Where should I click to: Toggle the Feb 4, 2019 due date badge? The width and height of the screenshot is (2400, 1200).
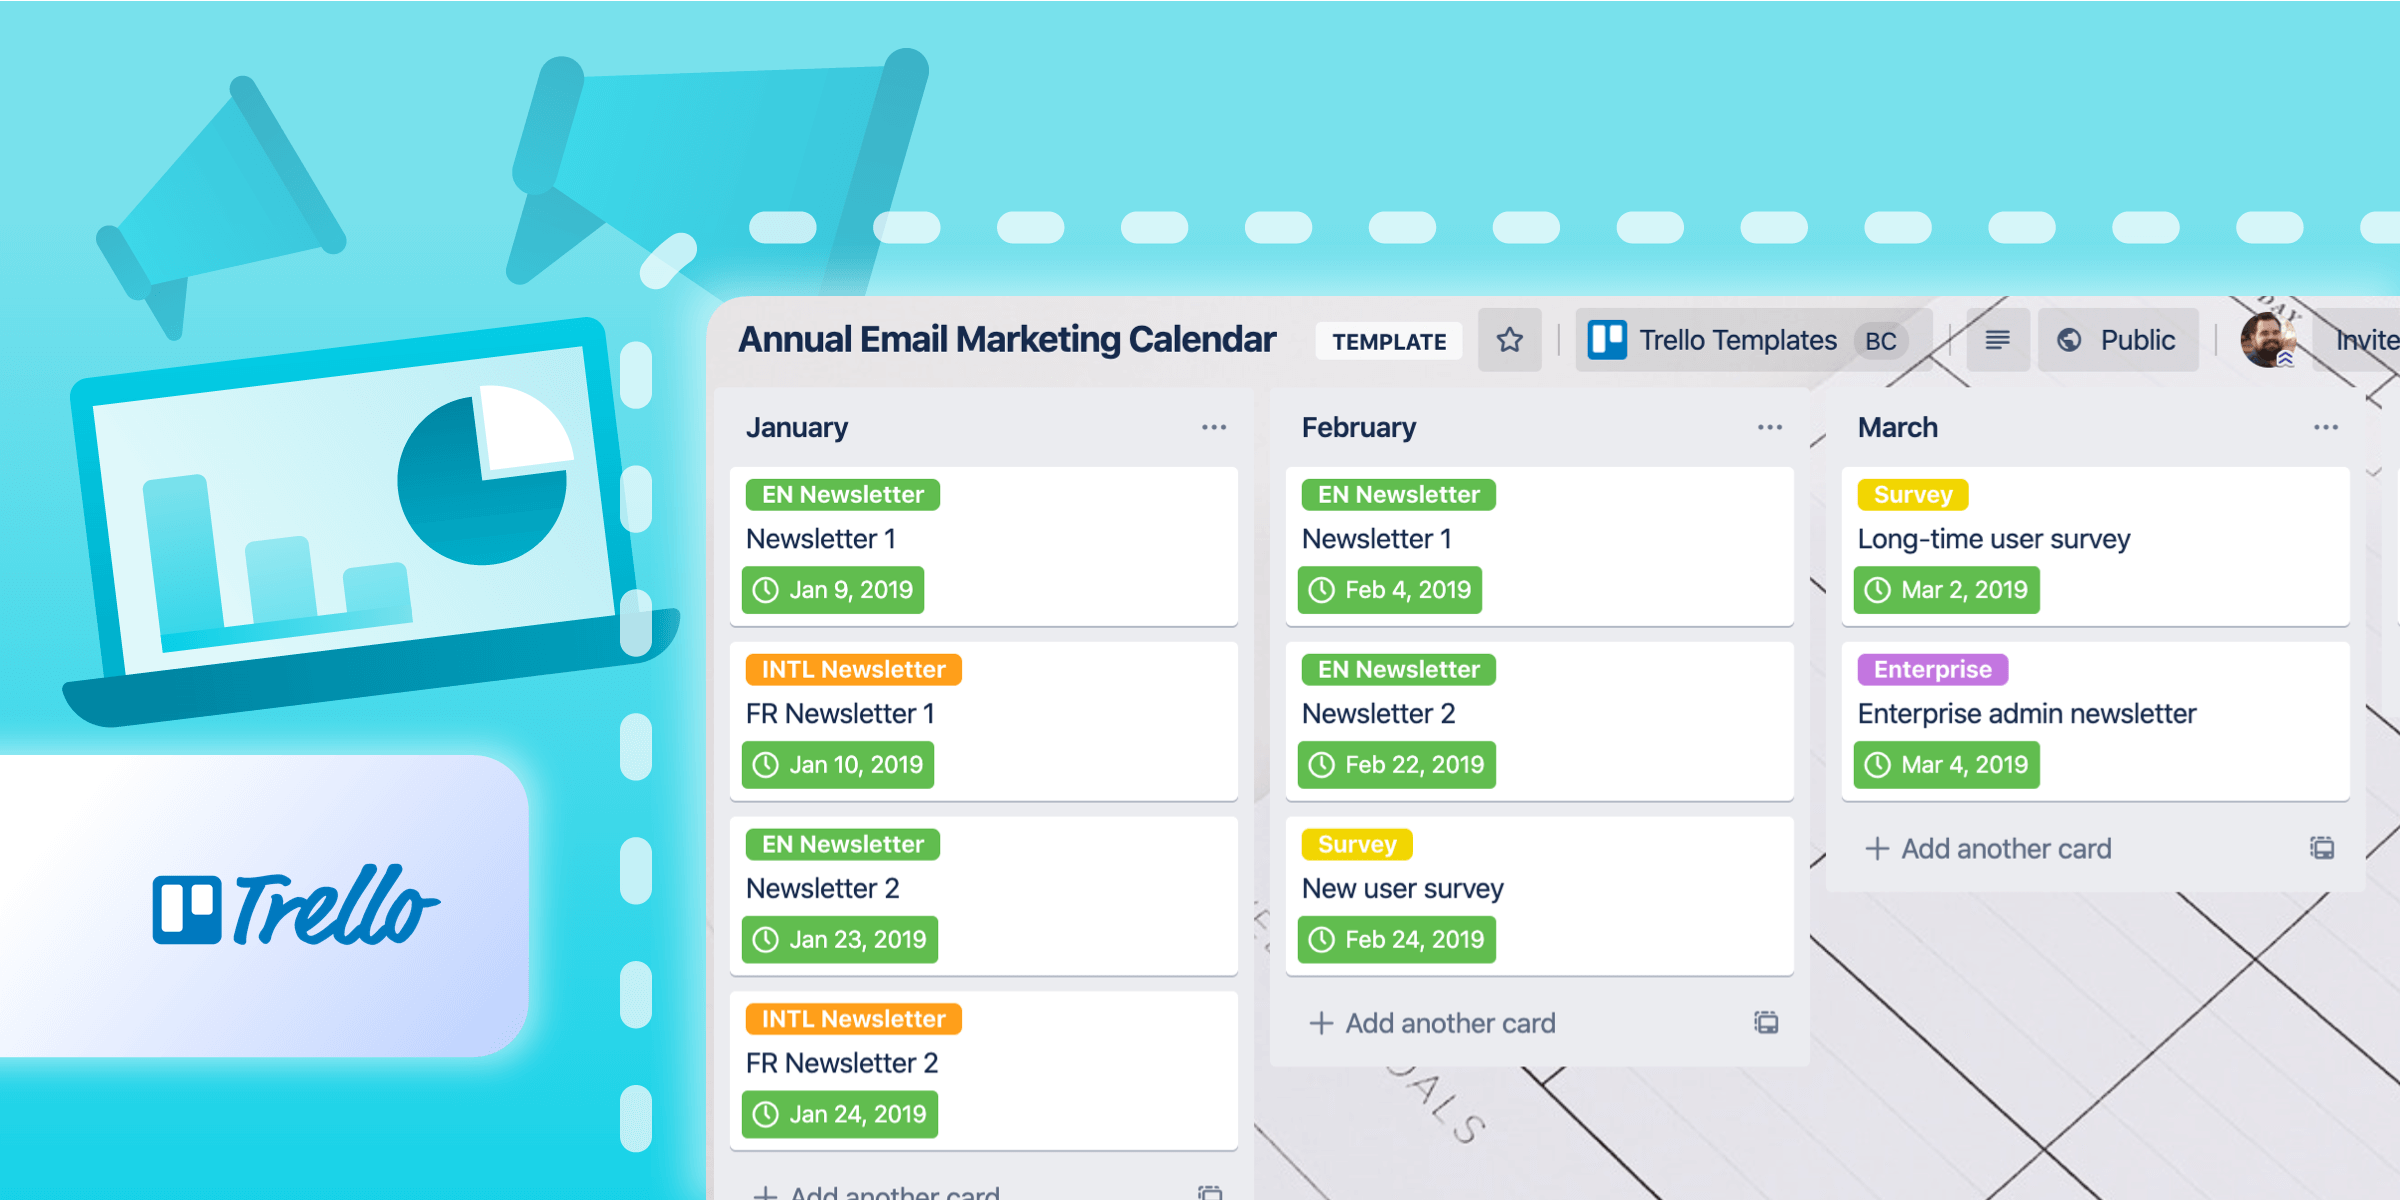click(x=1390, y=590)
